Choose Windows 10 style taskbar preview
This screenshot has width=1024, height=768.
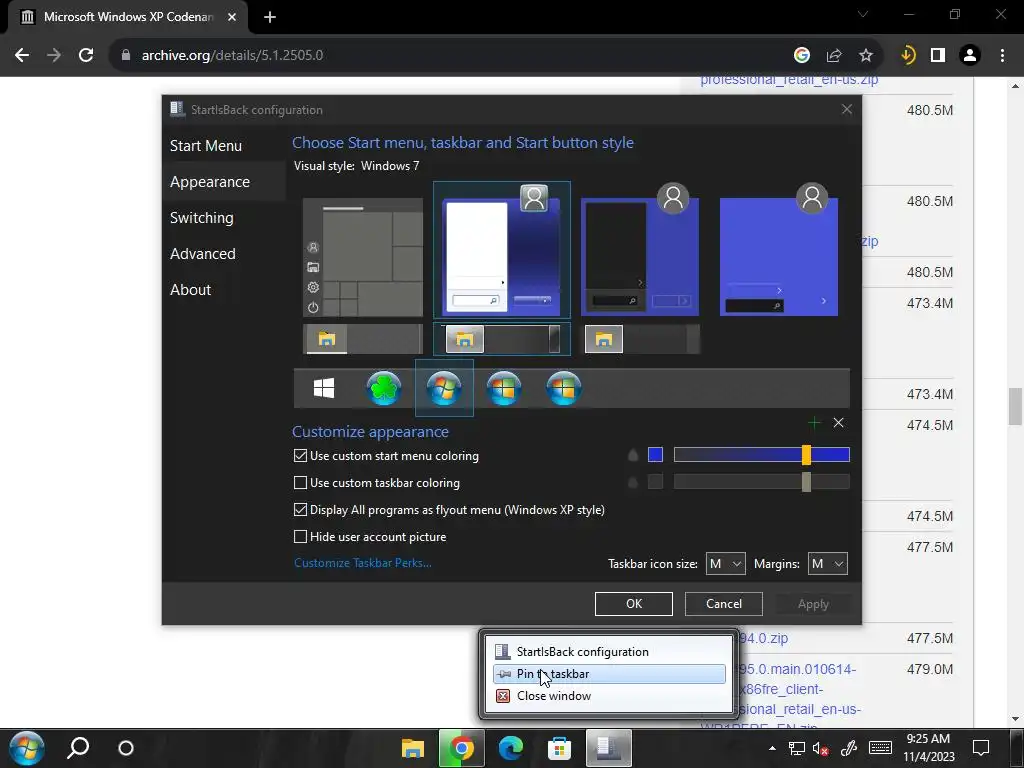[363, 339]
